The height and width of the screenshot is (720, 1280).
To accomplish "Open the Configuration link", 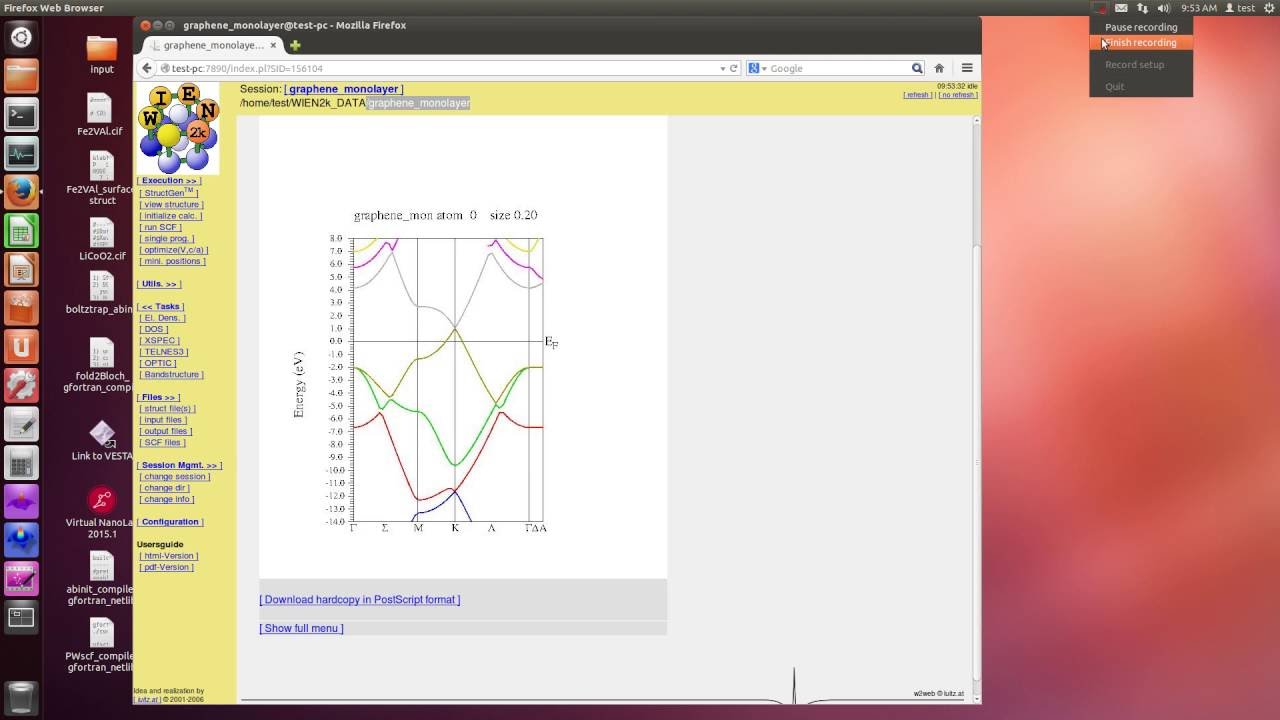I will pos(170,522).
